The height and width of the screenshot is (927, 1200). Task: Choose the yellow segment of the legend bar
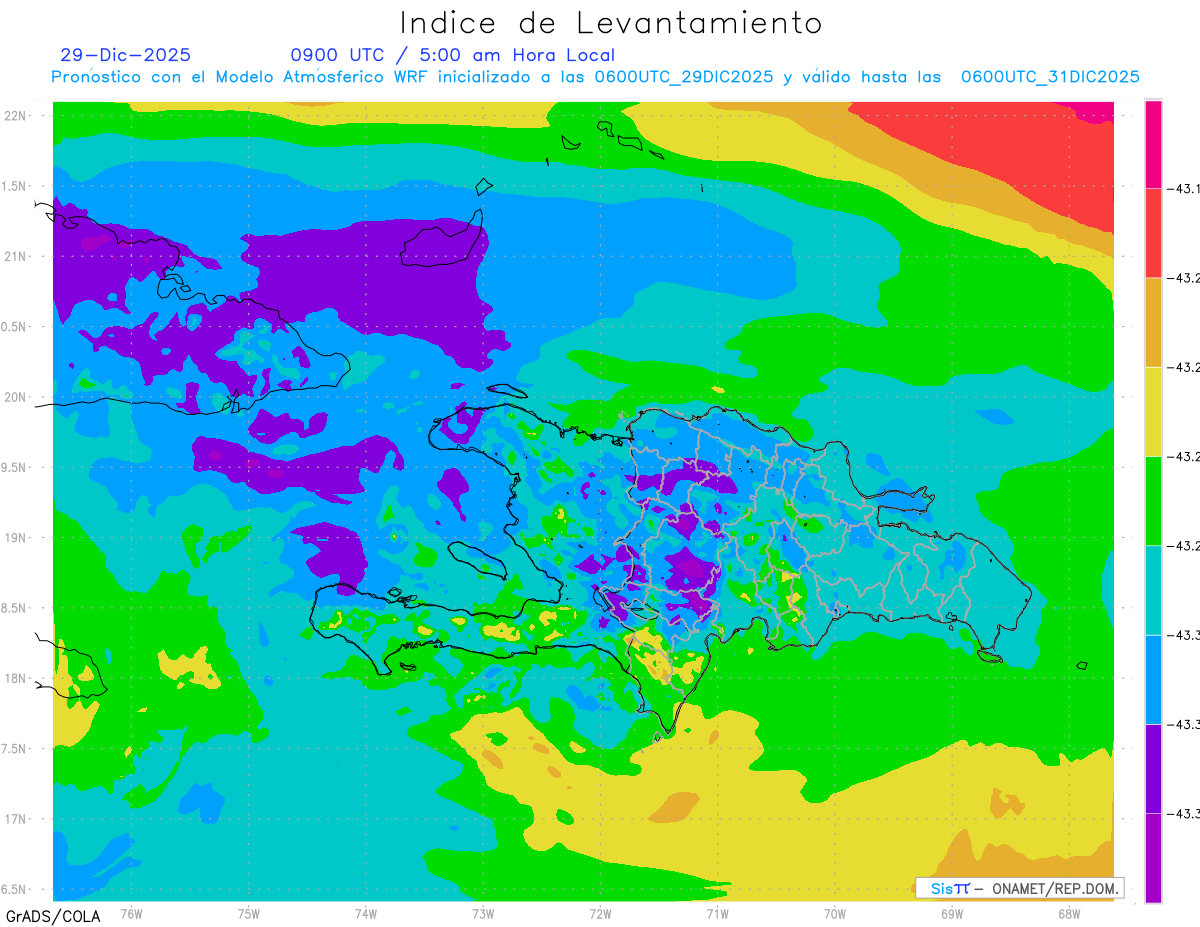[x=1153, y=411]
